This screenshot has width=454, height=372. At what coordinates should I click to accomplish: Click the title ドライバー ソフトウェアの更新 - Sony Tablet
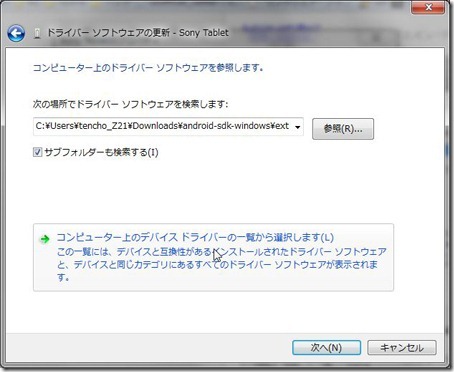138,33
